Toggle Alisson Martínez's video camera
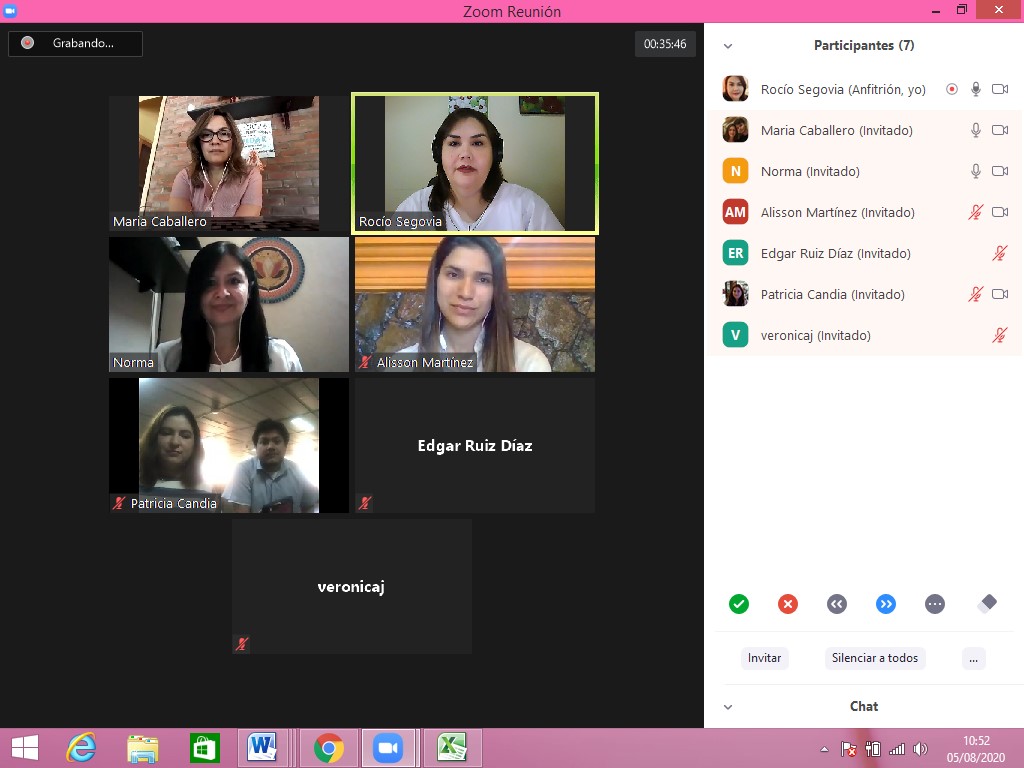This screenshot has width=1024, height=768. click(1000, 212)
